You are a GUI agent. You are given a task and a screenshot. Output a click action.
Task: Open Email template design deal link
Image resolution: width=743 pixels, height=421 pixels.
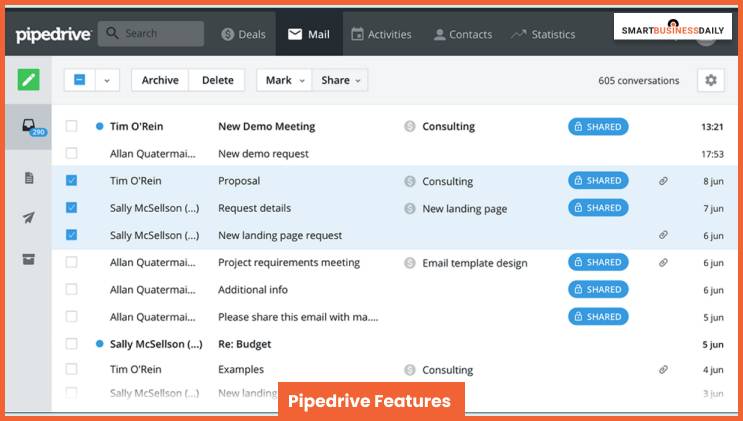click(x=475, y=263)
